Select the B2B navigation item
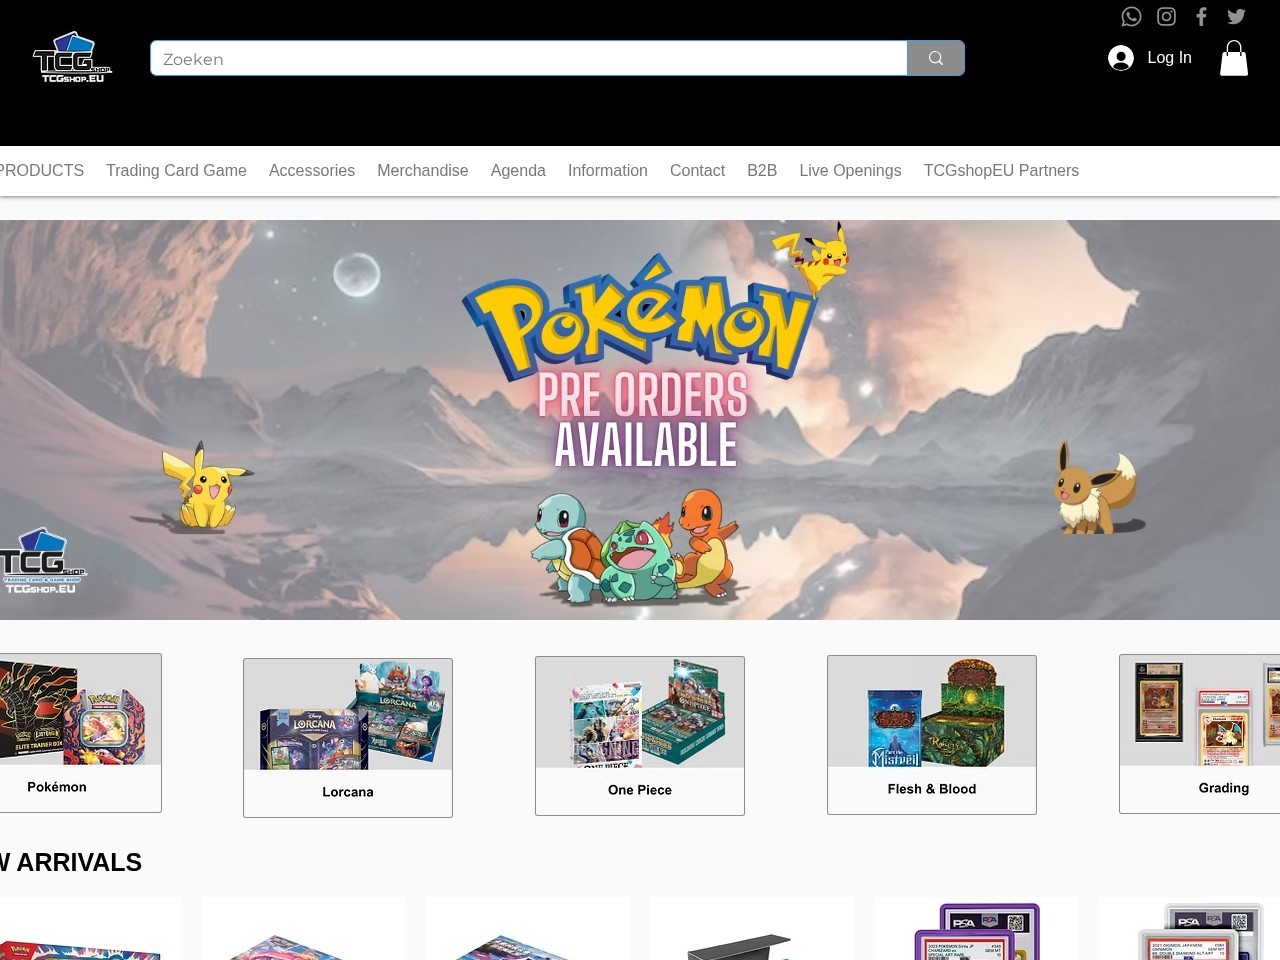Viewport: 1280px width, 960px height. coord(762,170)
